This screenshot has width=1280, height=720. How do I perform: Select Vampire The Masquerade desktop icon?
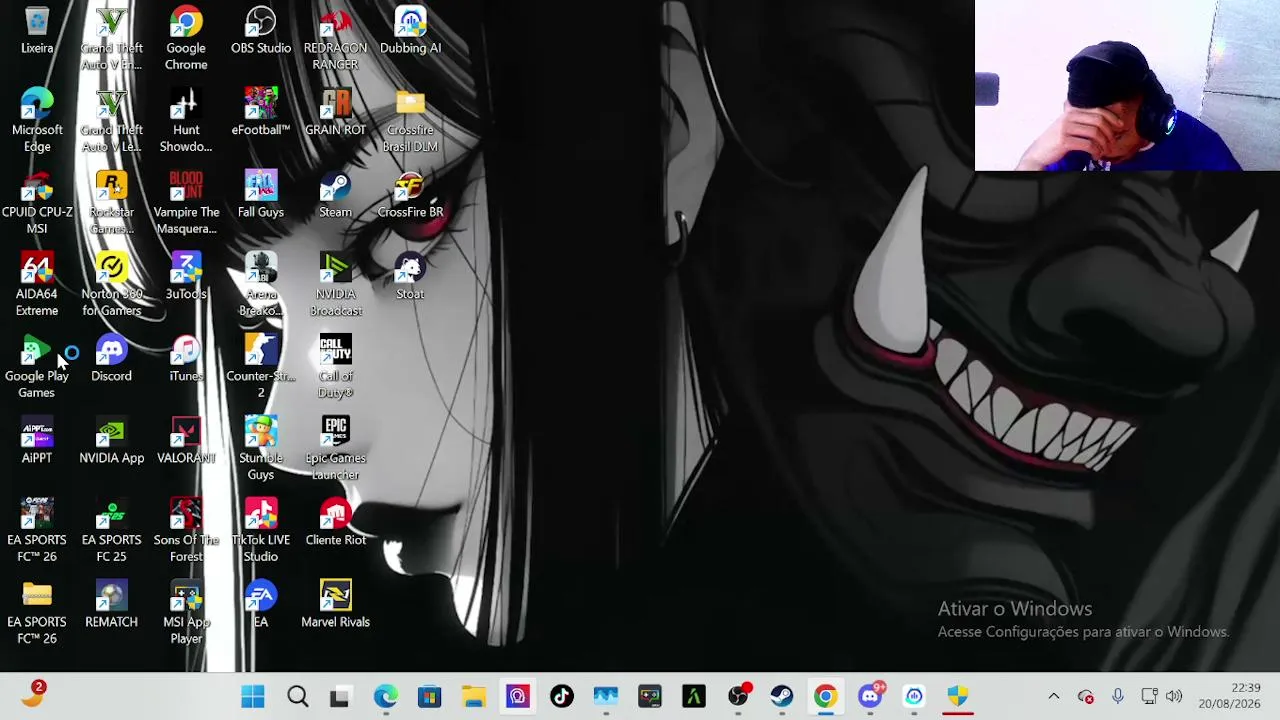pyautogui.click(x=186, y=203)
